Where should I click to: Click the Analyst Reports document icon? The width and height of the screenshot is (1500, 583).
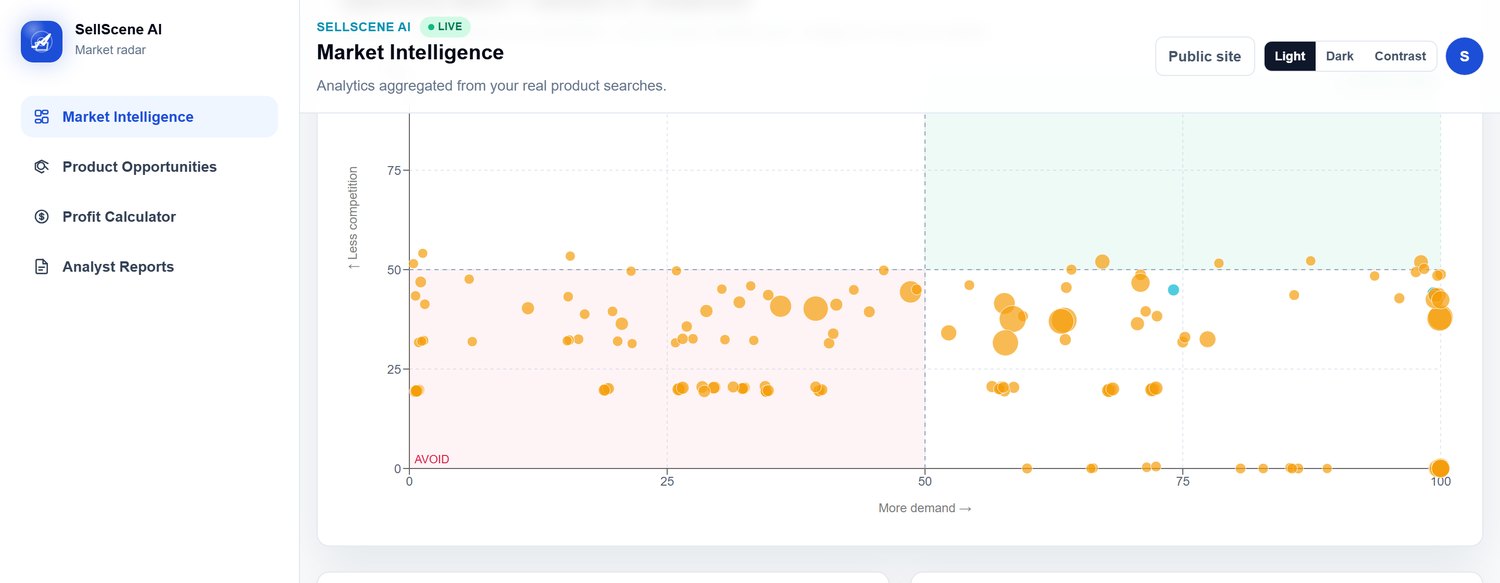pyautogui.click(x=41, y=267)
